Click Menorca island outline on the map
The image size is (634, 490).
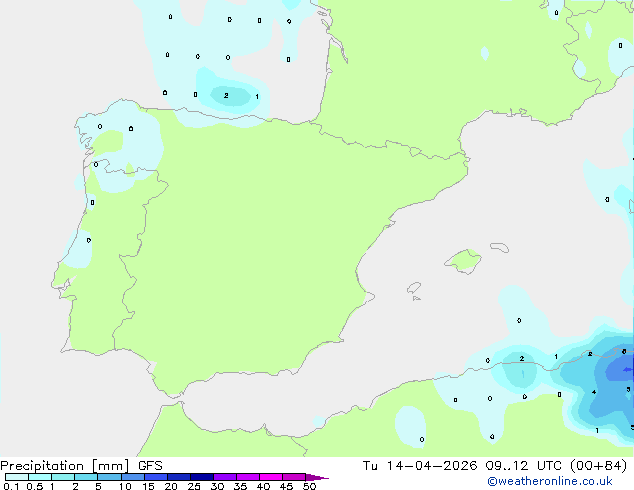click(499, 247)
